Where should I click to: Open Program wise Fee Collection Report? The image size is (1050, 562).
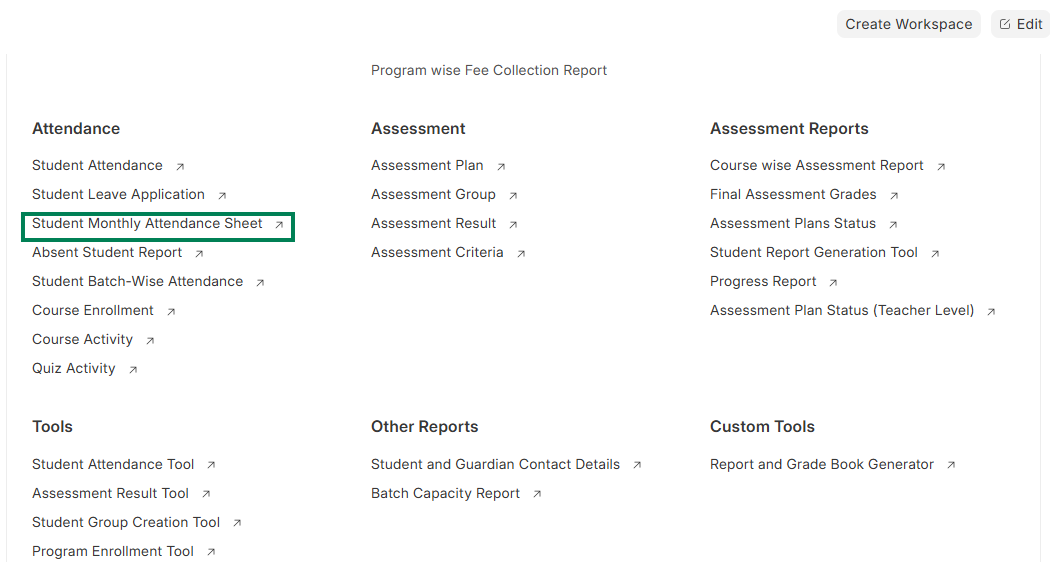[489, 71]
